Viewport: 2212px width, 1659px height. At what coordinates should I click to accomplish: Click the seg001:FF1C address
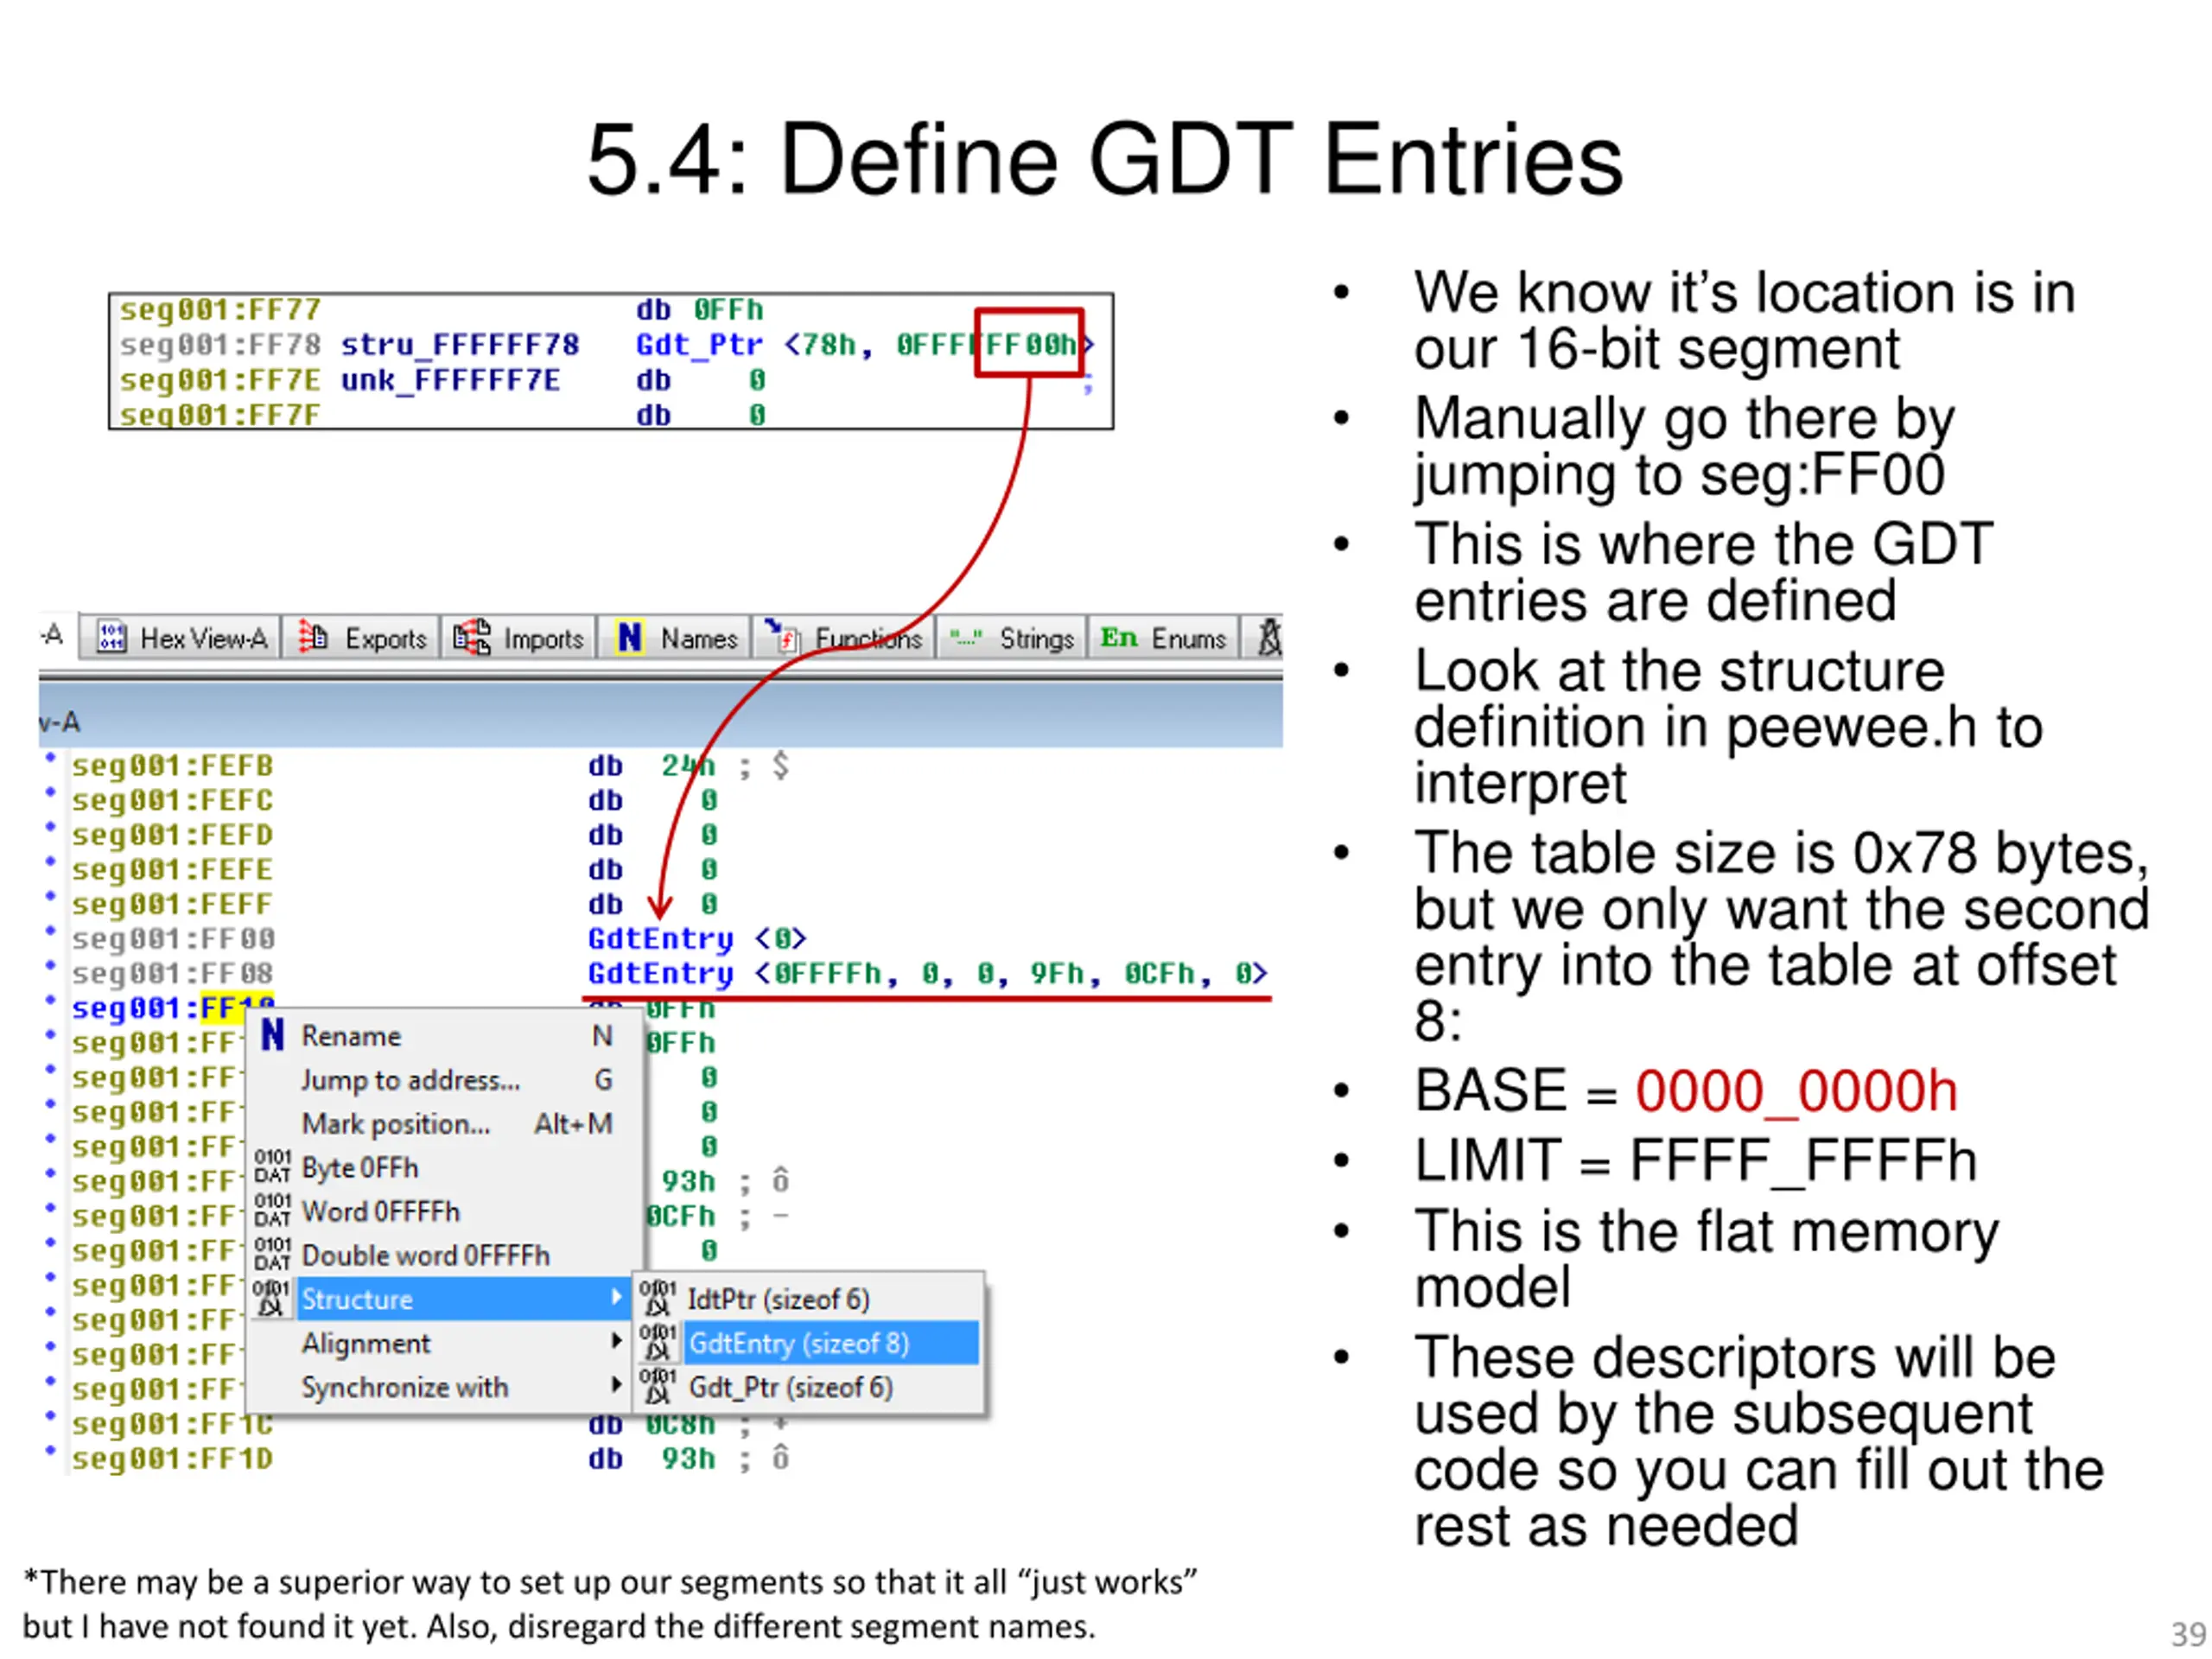pos(173,1422)
